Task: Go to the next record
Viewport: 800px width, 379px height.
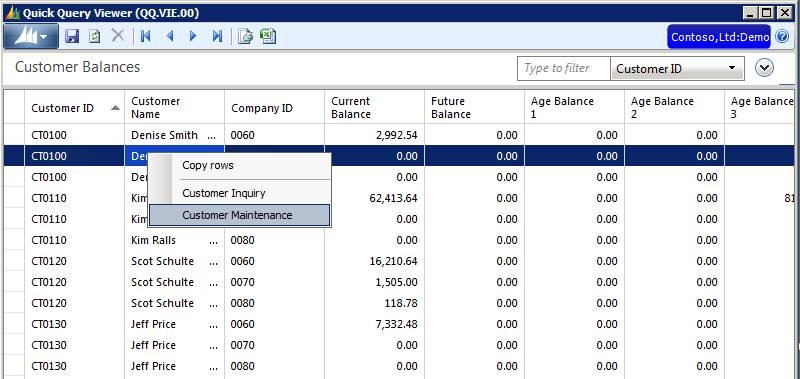Action: [x=193, y=36]
